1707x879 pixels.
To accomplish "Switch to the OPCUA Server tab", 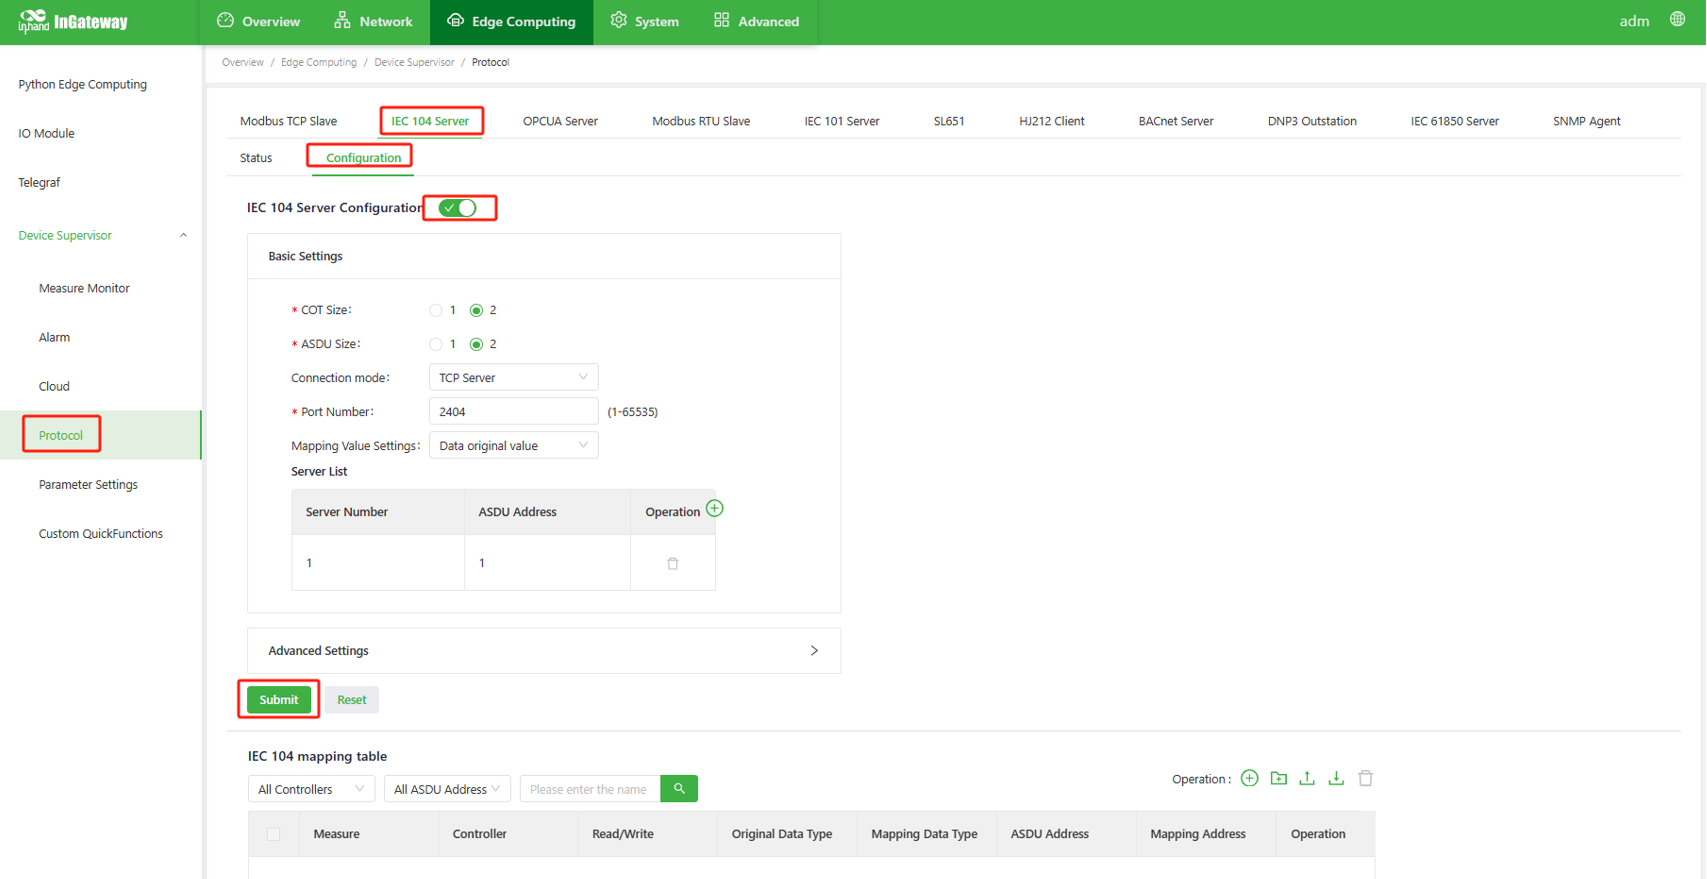I will tap(560, 121).
